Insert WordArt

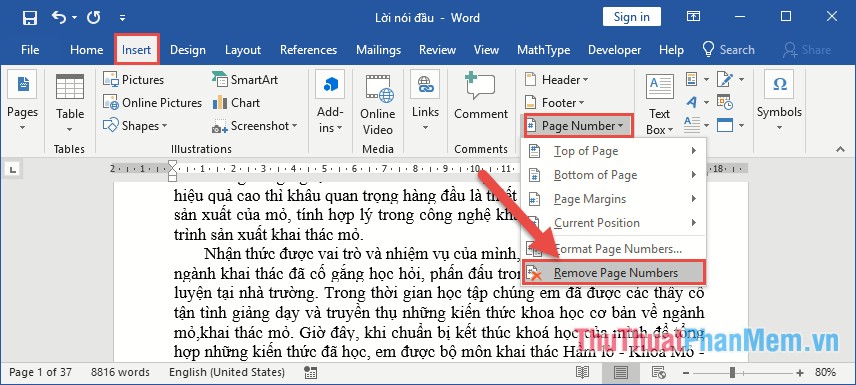696,103
